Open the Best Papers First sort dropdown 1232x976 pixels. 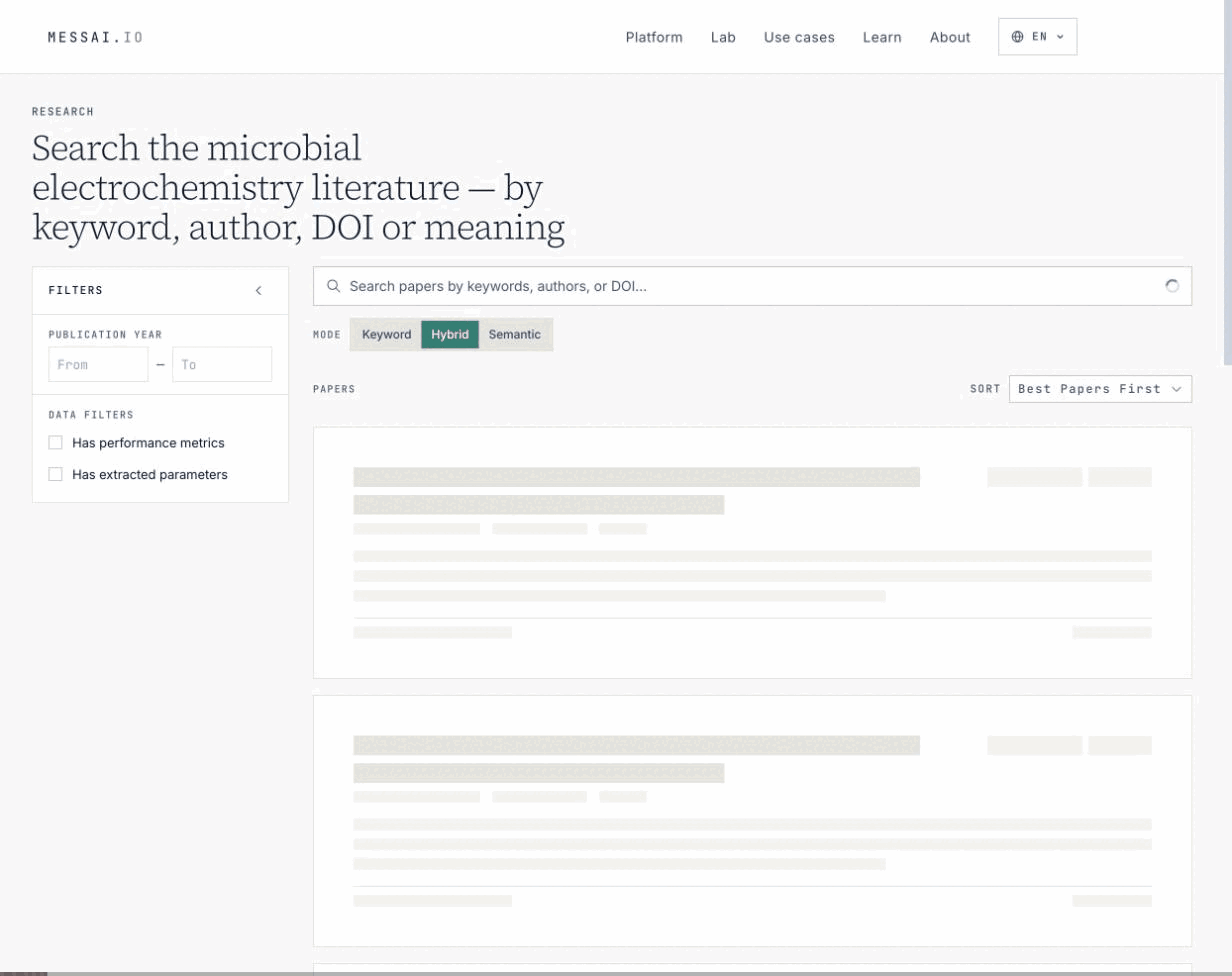(1100, 389)
